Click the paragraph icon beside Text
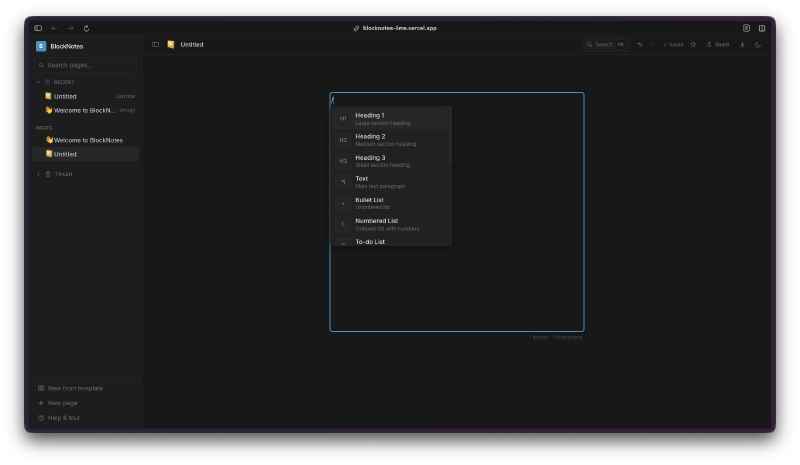This screenshot has height=465, width=800. (343, 182)
